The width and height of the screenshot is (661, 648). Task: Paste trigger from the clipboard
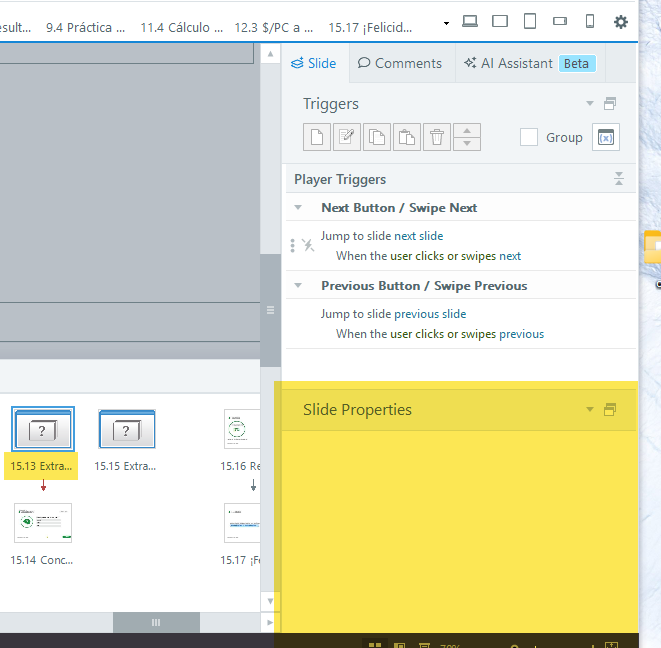407,137
